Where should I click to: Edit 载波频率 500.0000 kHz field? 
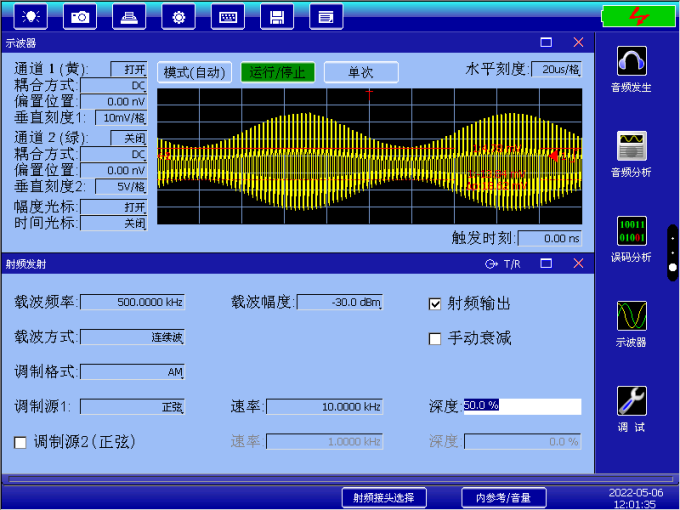(133, 302)
